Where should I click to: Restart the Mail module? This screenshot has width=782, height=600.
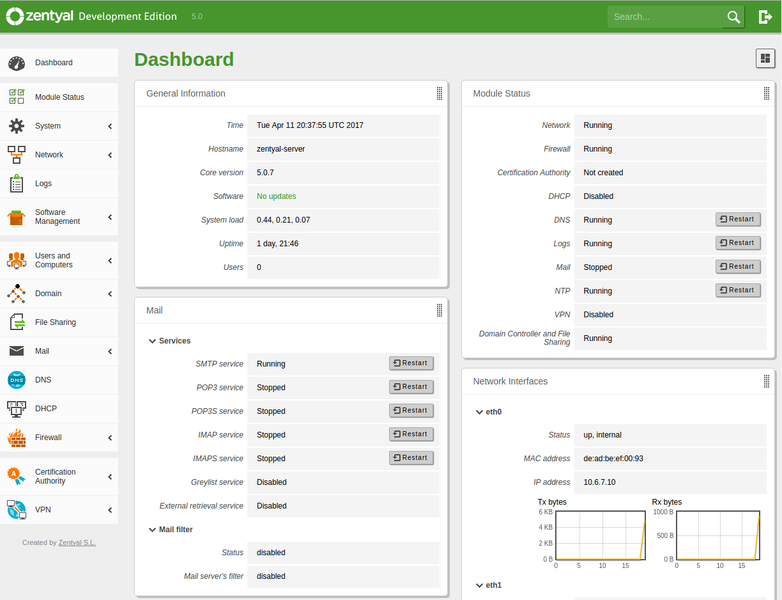pyautogui.click(x=738, y=267)
